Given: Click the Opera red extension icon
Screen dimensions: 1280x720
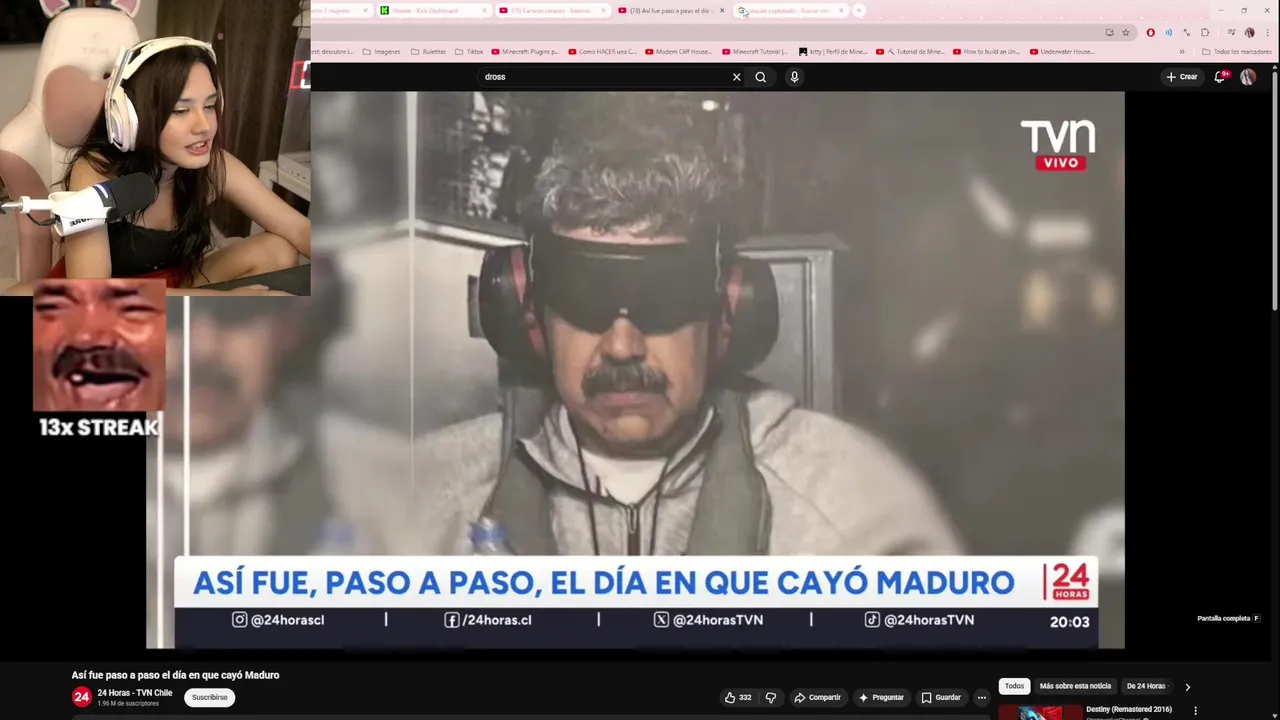Looking at the screenshot, I should [1151, 32].
